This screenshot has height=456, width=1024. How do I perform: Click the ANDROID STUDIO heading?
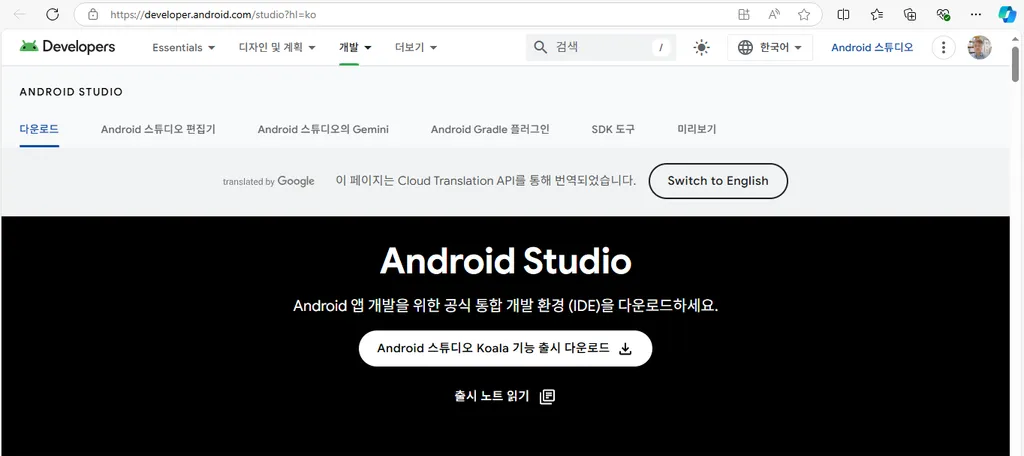pos(71,92)
